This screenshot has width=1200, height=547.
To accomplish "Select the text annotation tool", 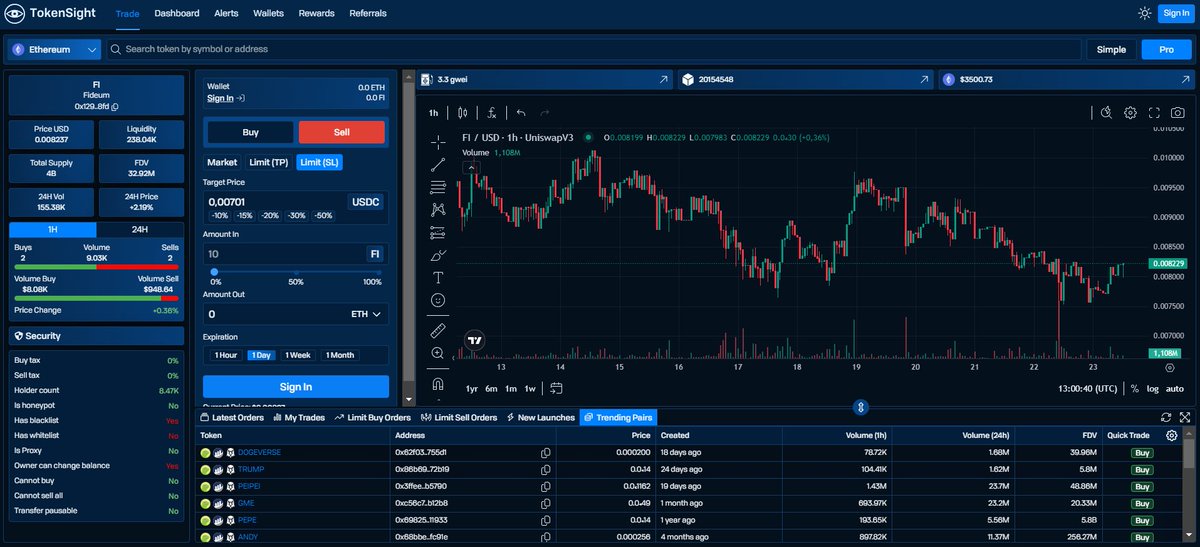I will point(437,277).
